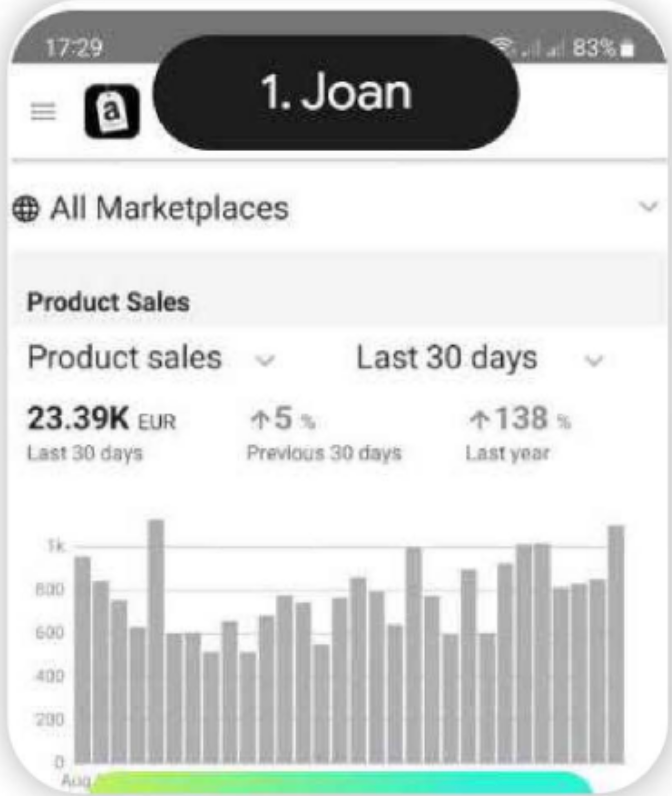Tap the 1. Joan label pill
Image resolution: width=672 pixels, height=796 pixels.
337,93
